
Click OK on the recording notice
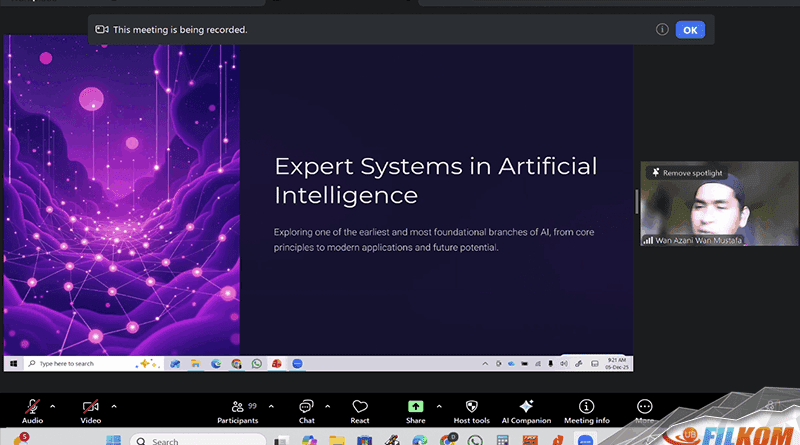[689, 30]
